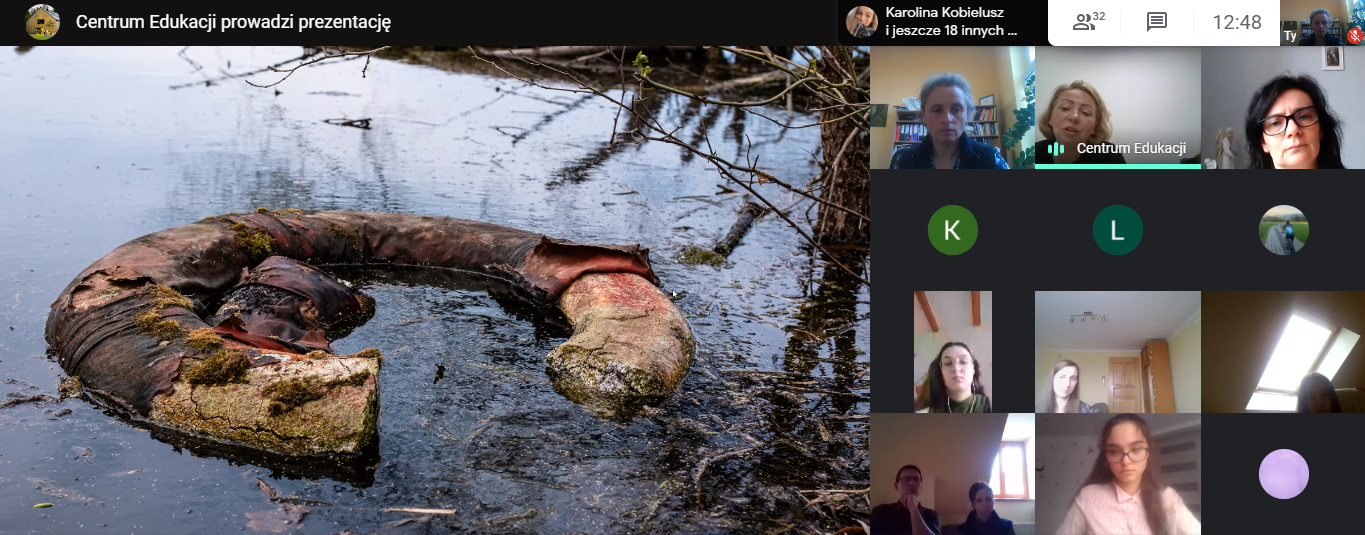The height and width of the screenshot is (535, 1365).
Task: Open the chat messages panel icon
Action: click(x=1157, y=22)
